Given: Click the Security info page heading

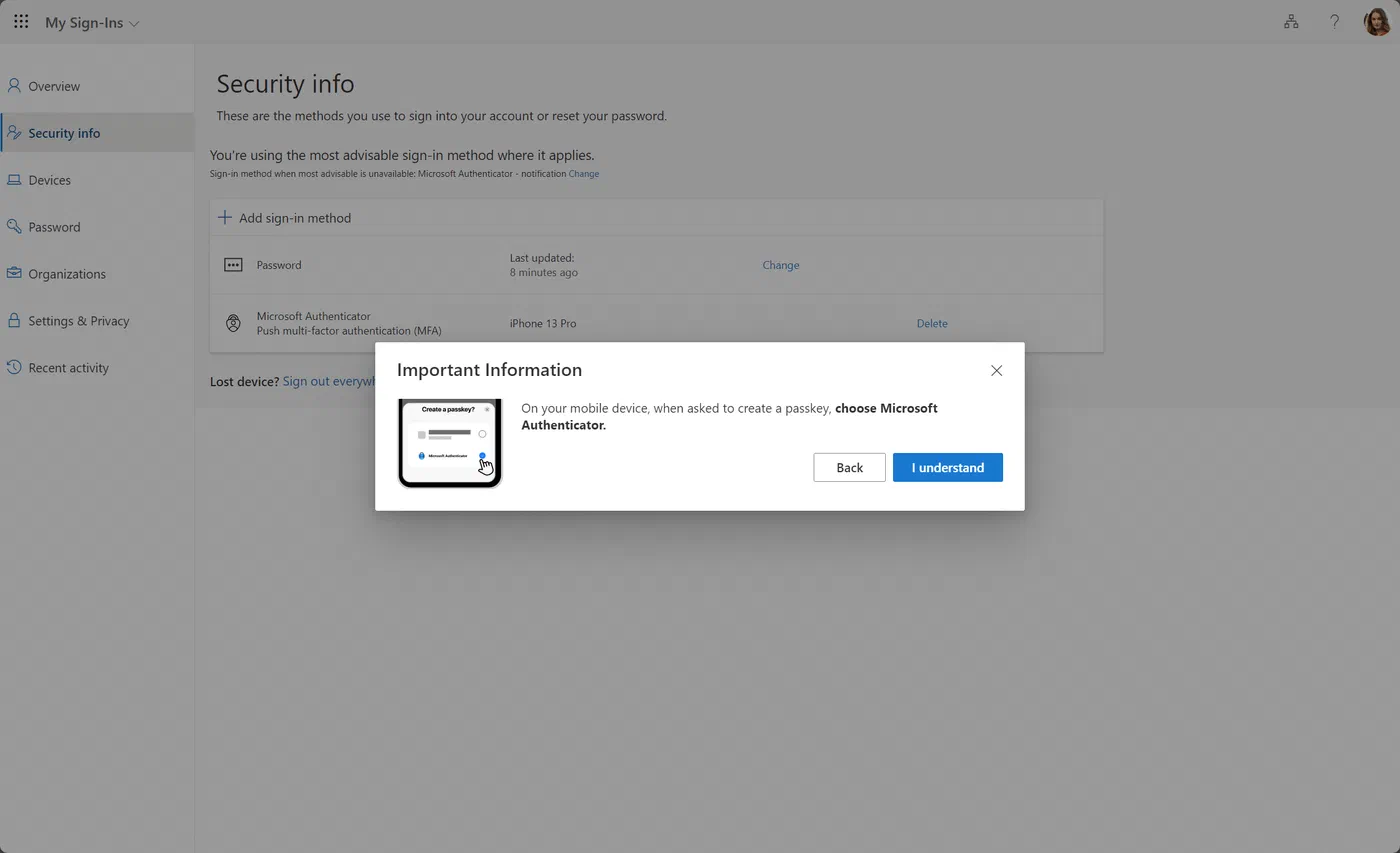Looking at the screenshot, I should pyautogui.click(x=285, y=84).
